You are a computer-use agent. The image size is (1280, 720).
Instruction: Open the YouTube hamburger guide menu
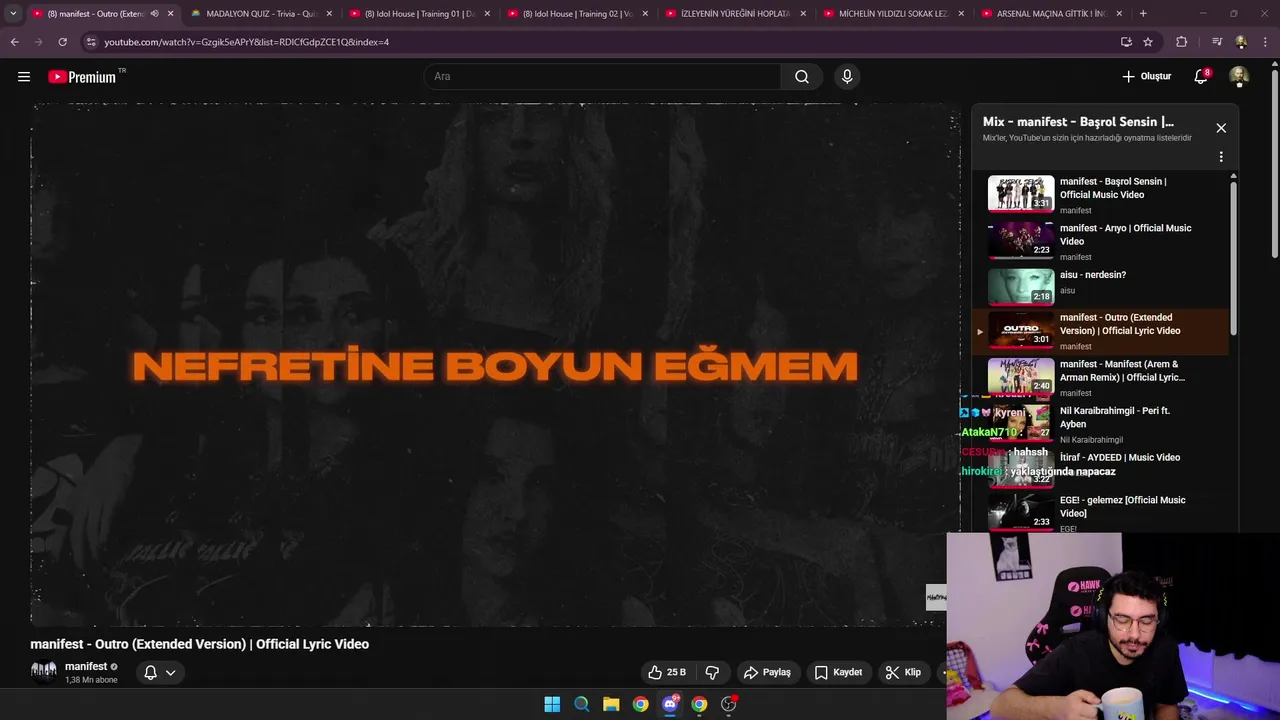(x=24, y=77)
